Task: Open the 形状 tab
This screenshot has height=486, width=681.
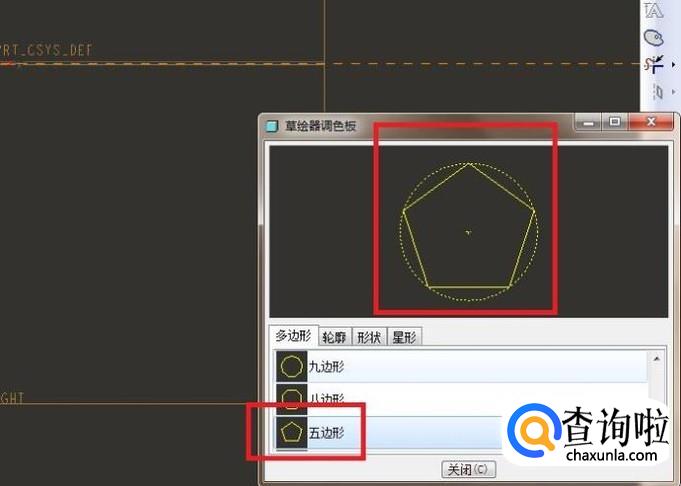Action: pos(369,337)
